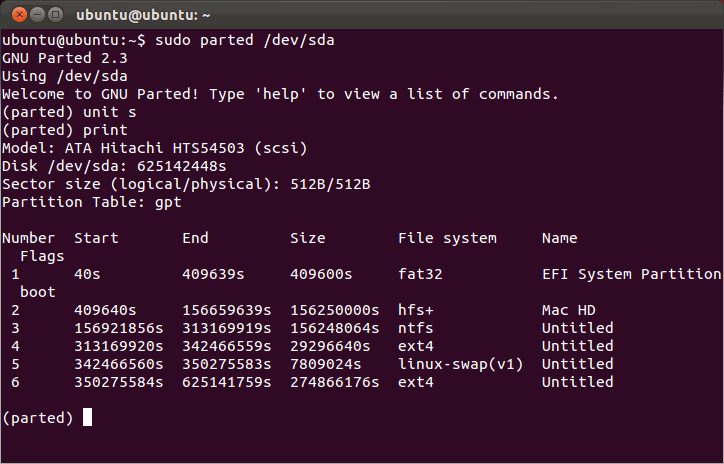Click size value 156248064s
This screenshot has width=724, height=464.
point(335,328)
